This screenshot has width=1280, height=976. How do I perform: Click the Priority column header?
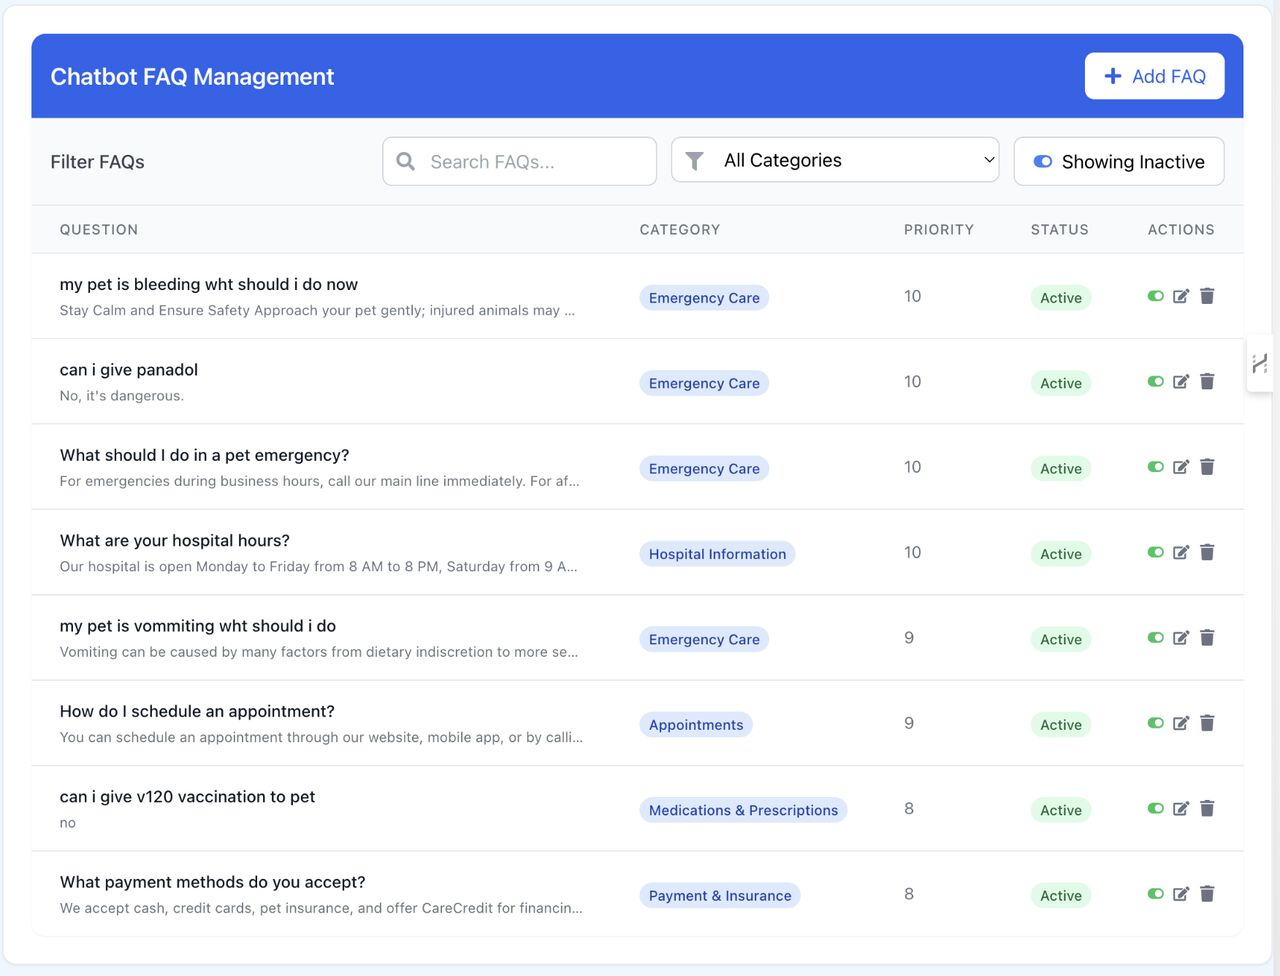point(938,230)
